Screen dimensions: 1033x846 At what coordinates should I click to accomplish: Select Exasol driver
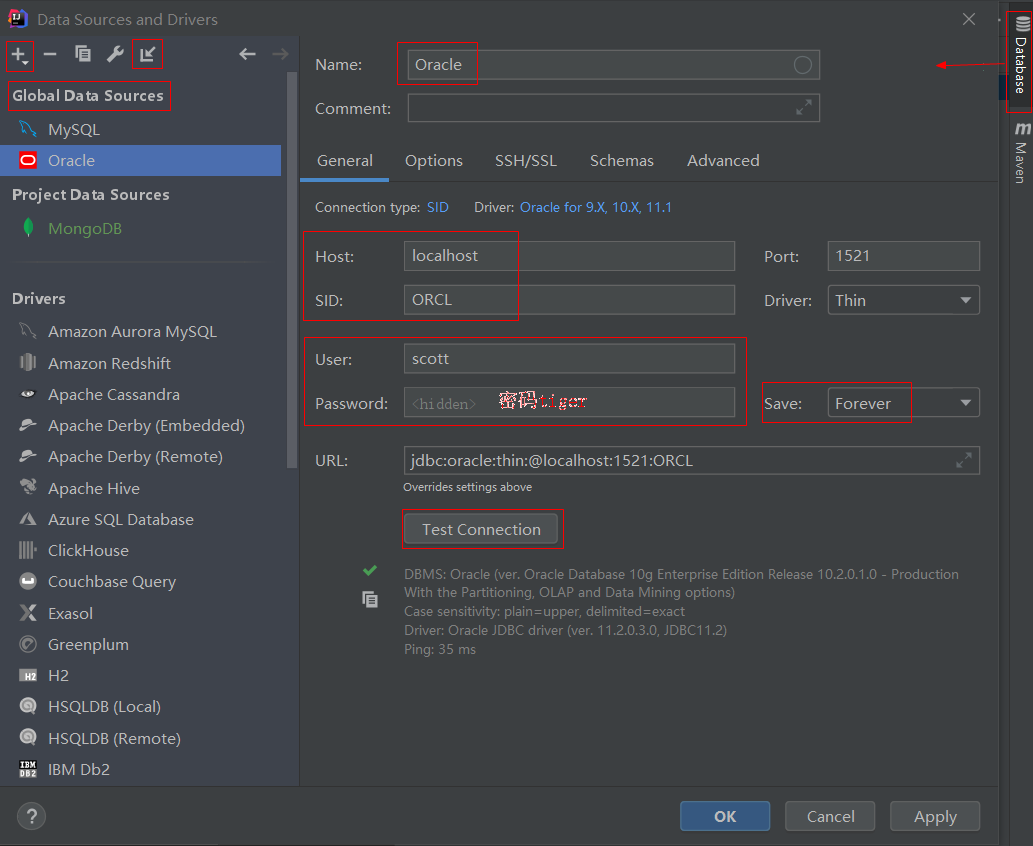140,613
